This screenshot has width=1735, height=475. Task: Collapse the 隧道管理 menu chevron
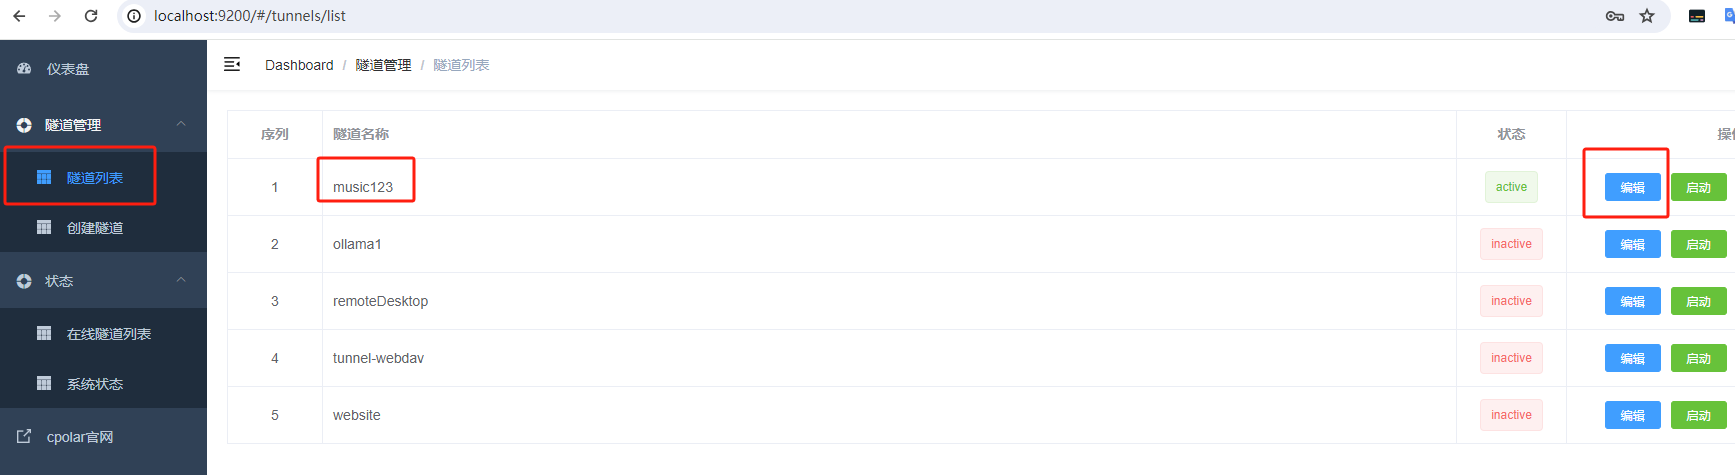(181, 124)
